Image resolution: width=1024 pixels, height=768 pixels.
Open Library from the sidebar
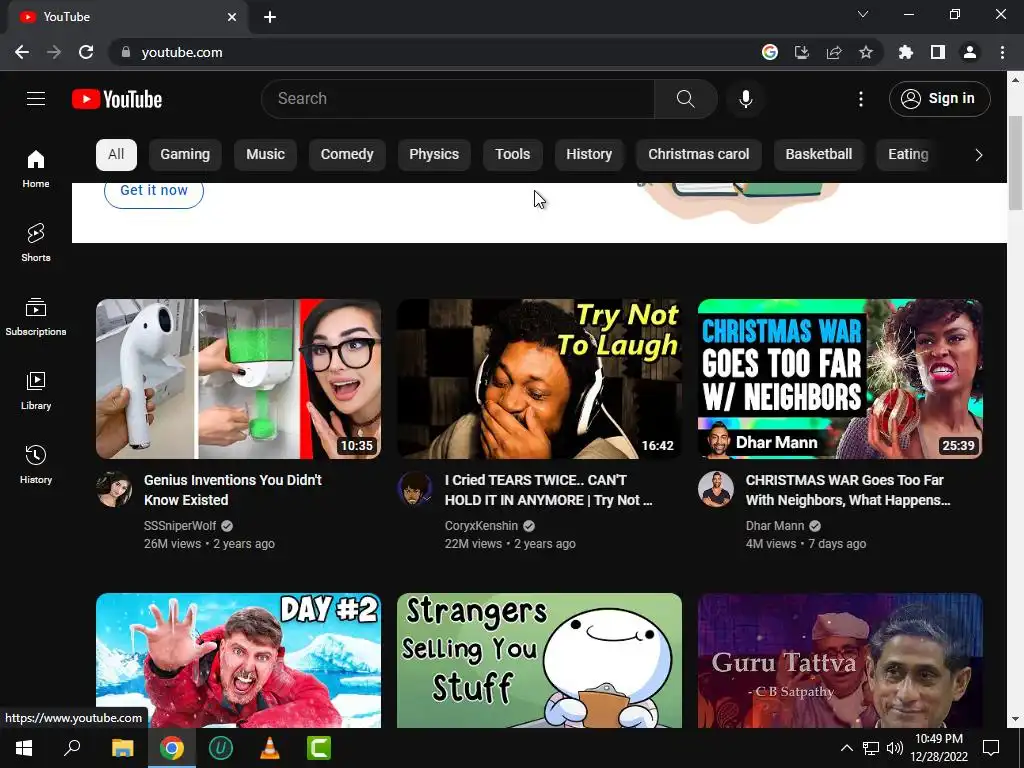pyautogui.click(x=36, y=391)
